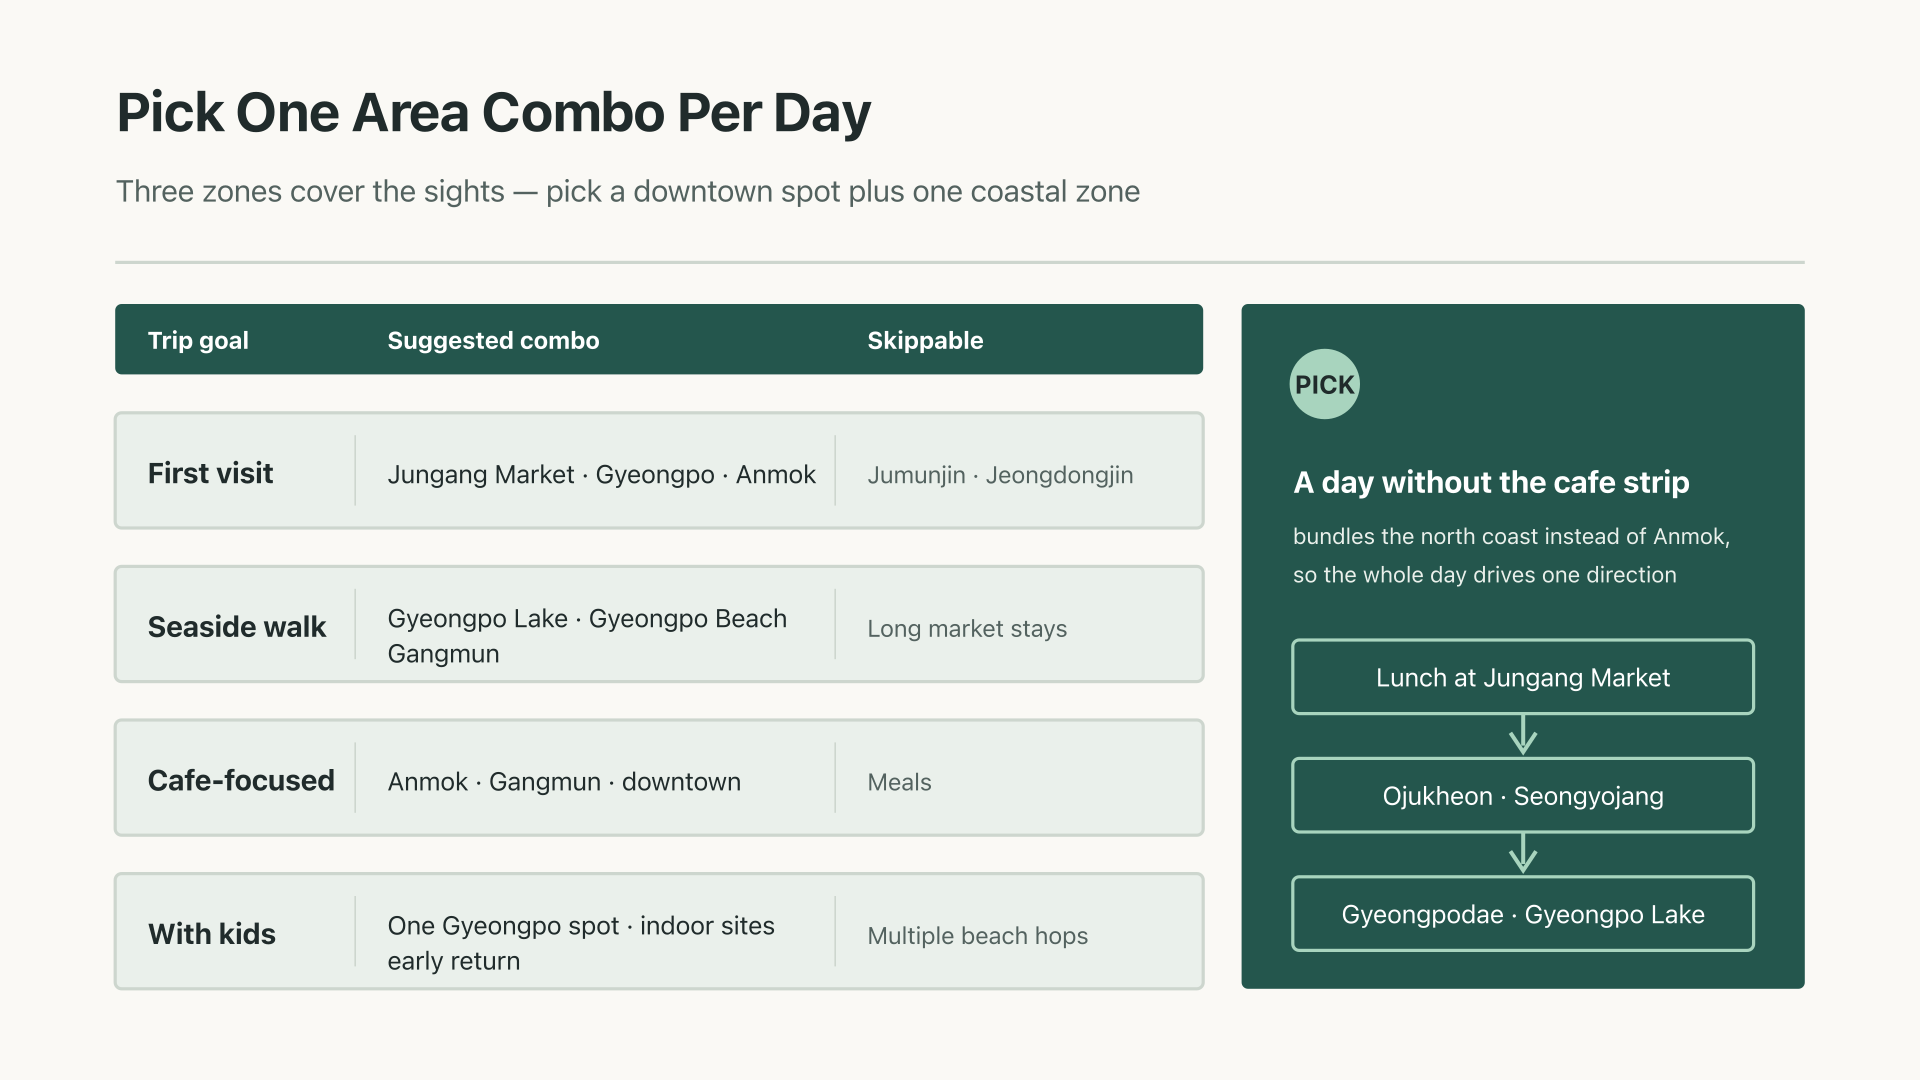The height and width of the screenshot is (1080, 1920).
Task: Select the subtitle about three zones
Action: point(628,191)
